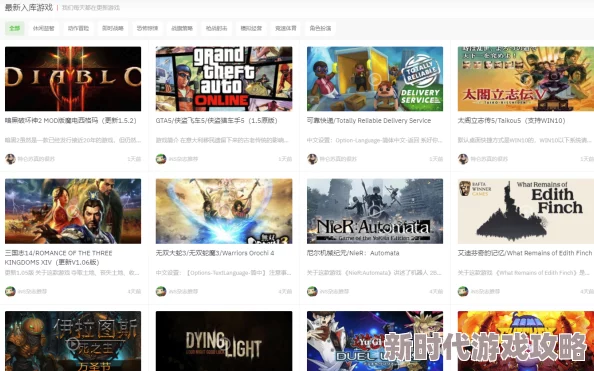
Task: Click the title 艾迪芬奇的记忆/What Remains of Edith Finch
Action: click(x=525, y=253)
